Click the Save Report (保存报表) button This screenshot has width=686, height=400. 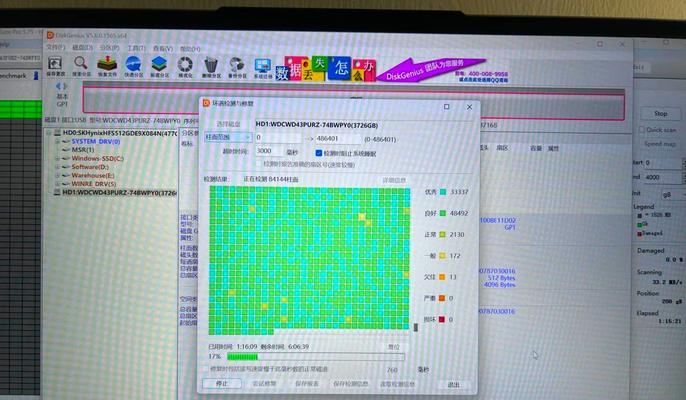coord(307,384)
